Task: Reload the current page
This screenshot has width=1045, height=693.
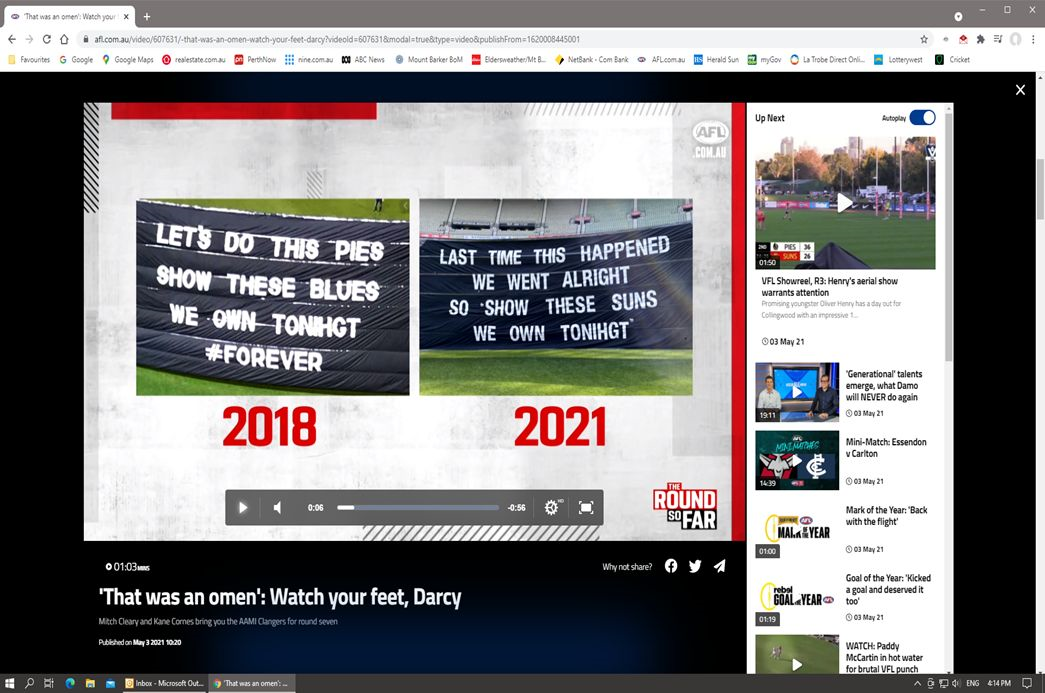Action: point(46,39)
